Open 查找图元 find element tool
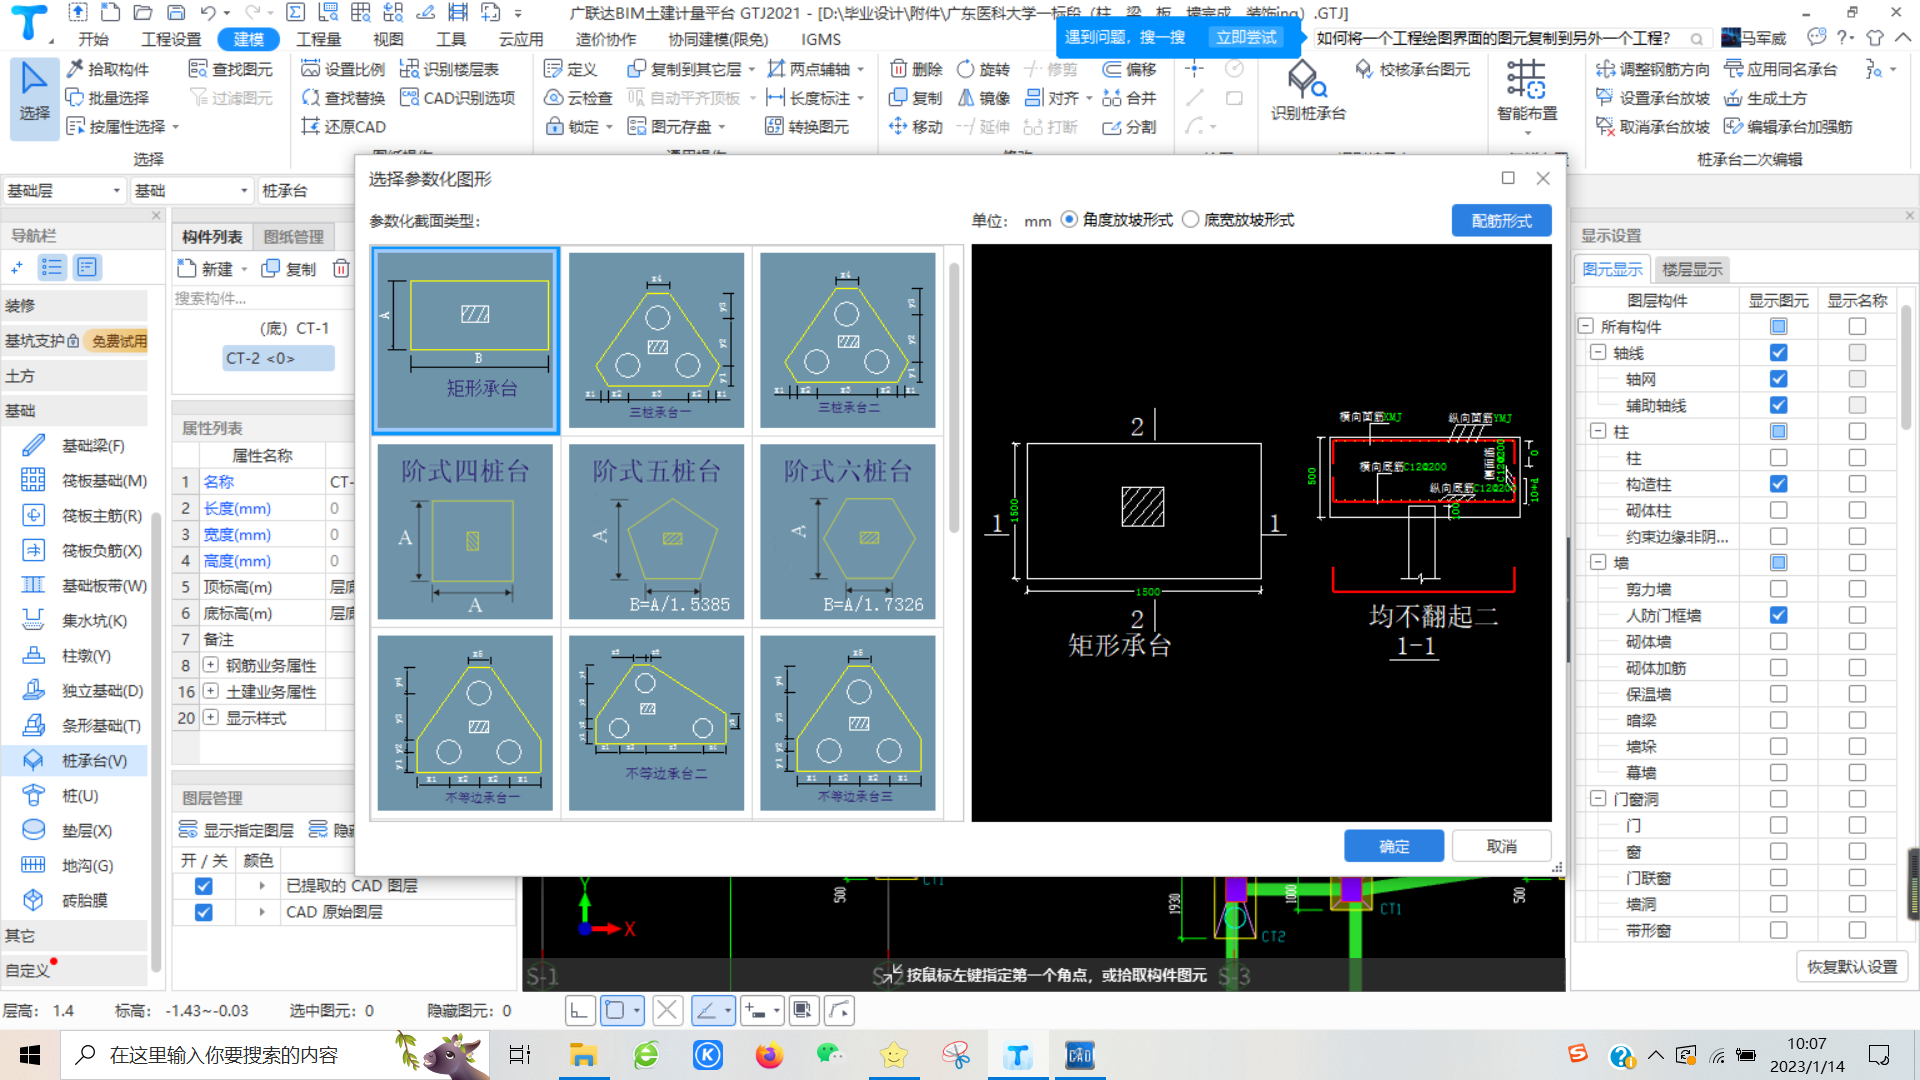The image size is (1920, 1080). pyautogui.click(x=231, y=69)
